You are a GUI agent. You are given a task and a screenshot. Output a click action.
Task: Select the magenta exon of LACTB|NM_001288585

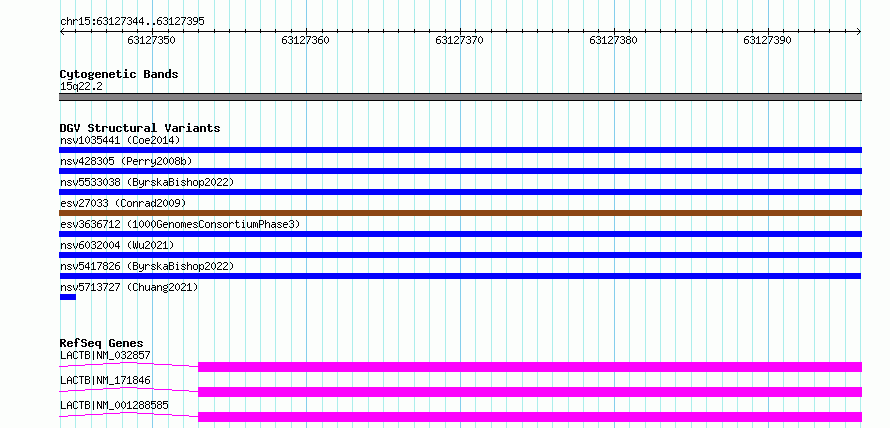tap(530, 417)
